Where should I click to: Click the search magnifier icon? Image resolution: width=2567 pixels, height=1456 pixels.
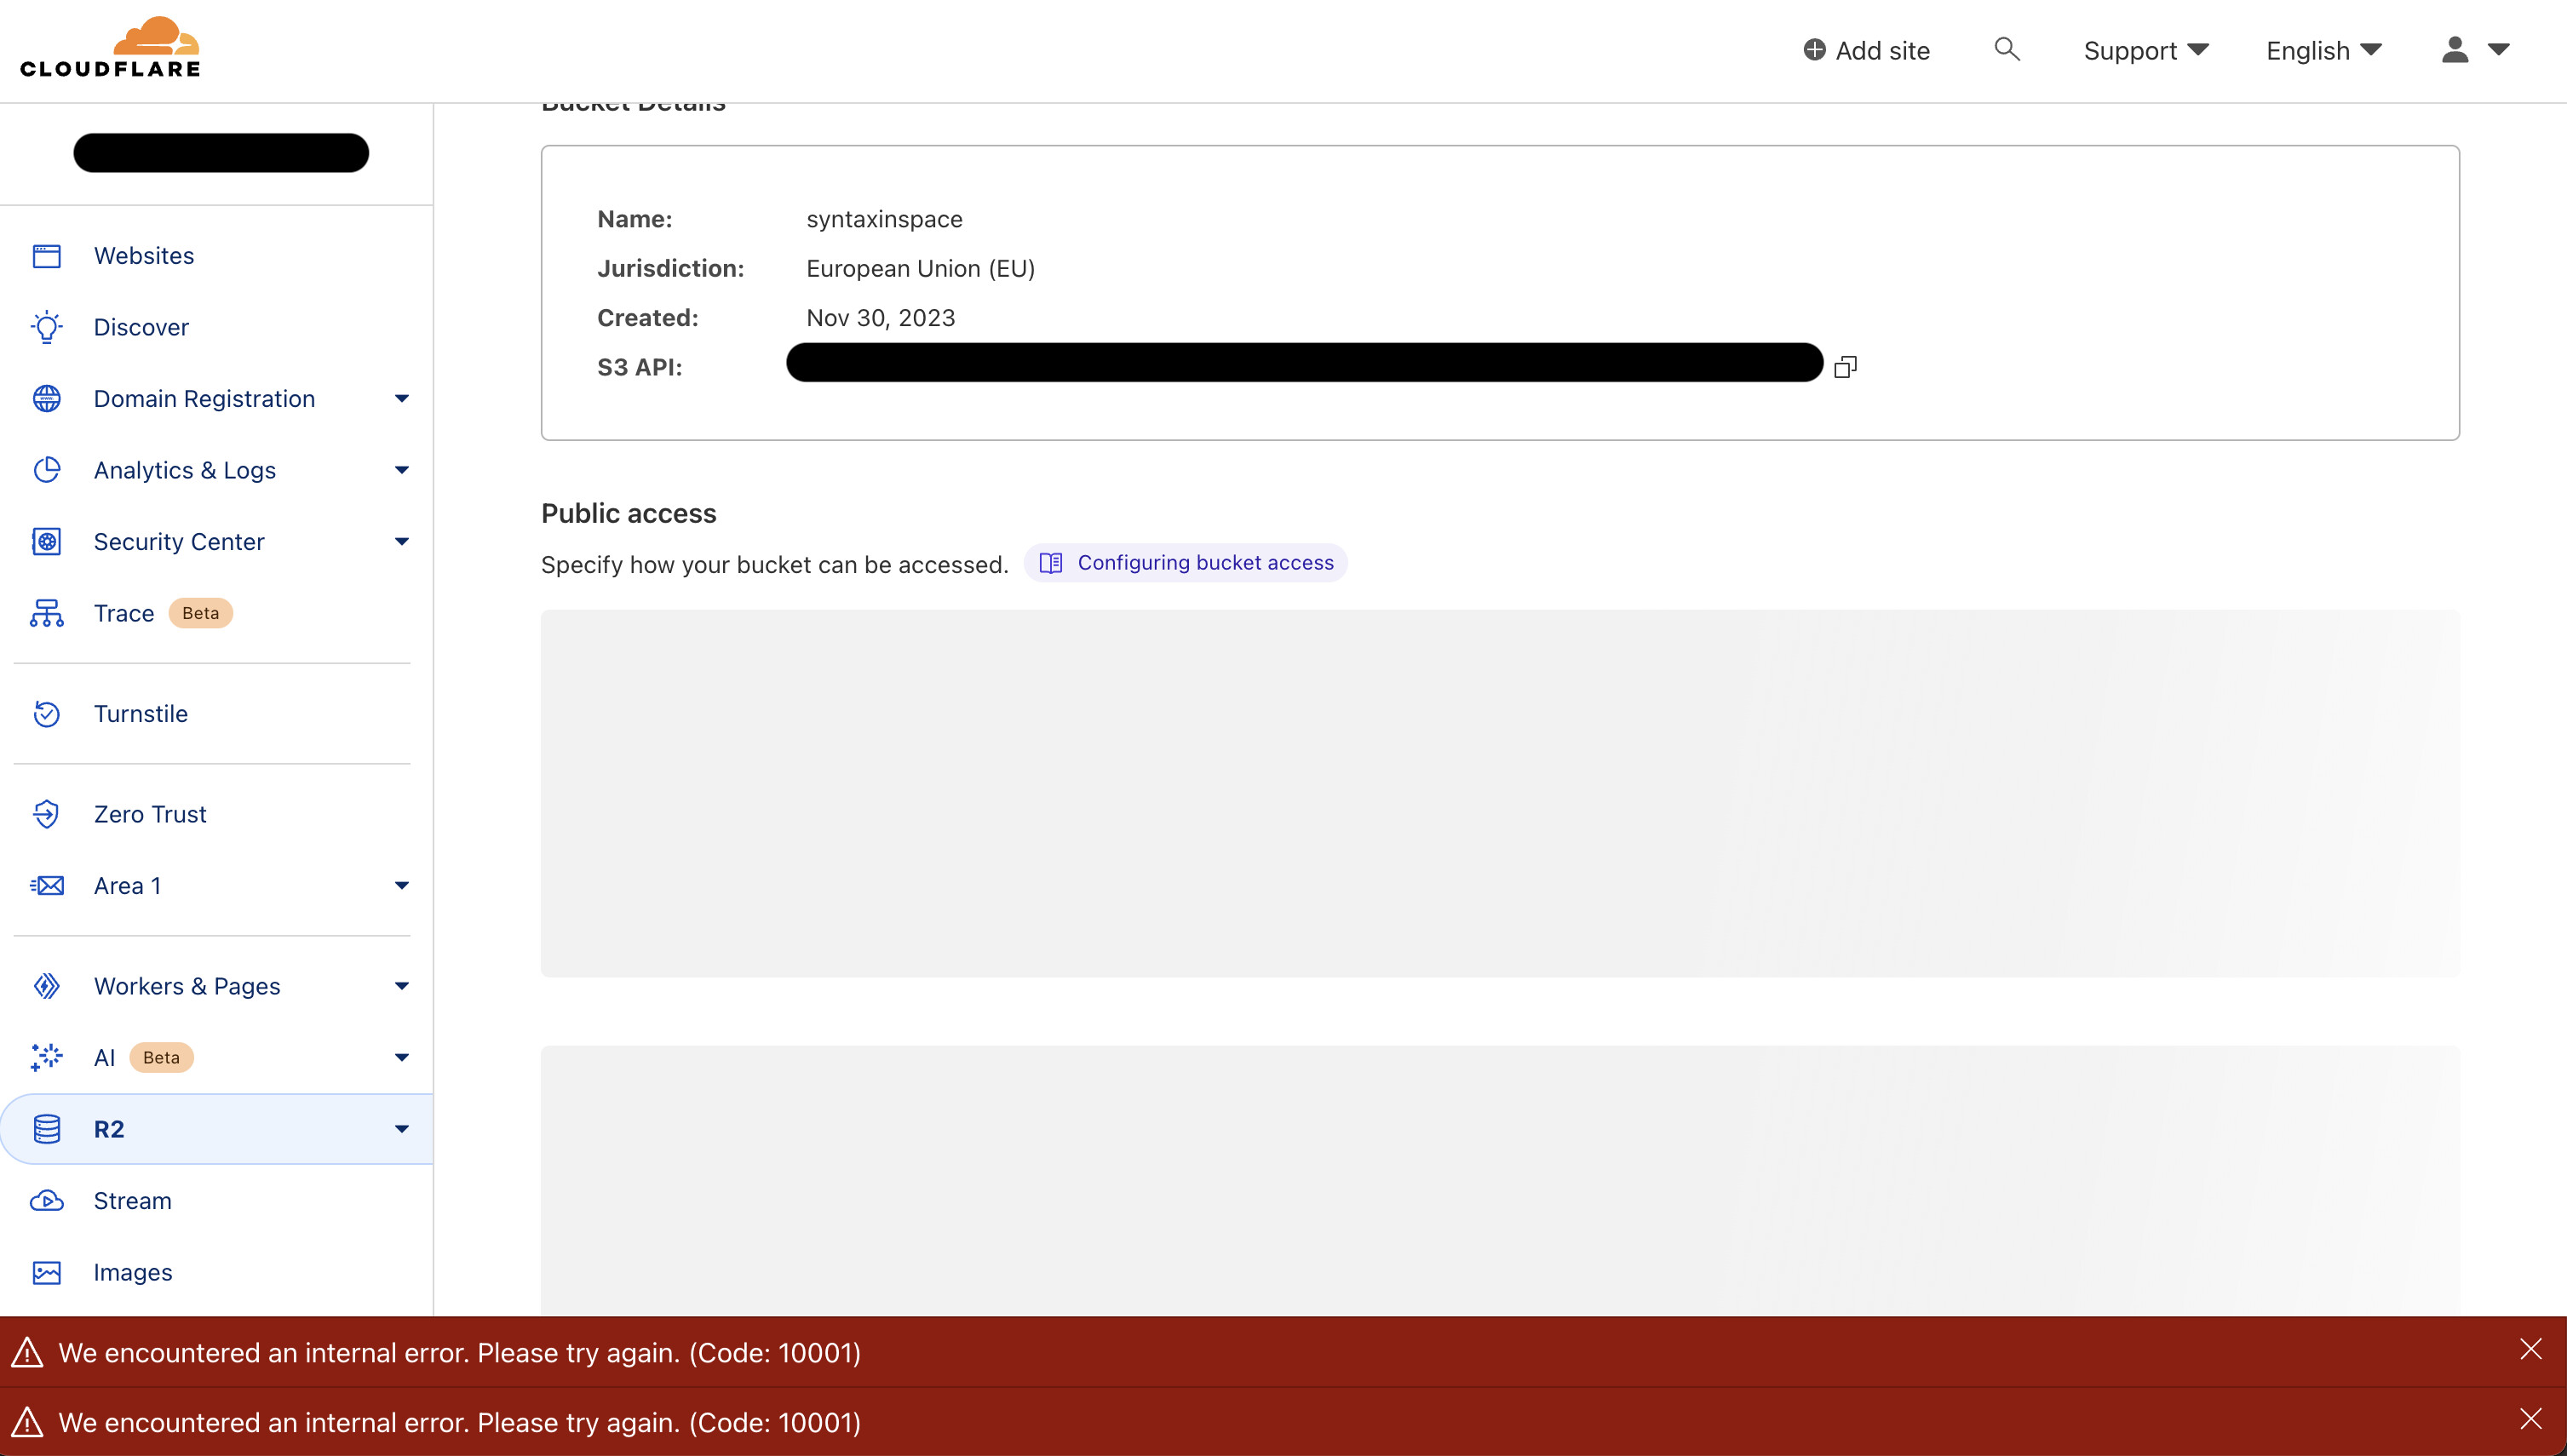[x=2006, y=49]
